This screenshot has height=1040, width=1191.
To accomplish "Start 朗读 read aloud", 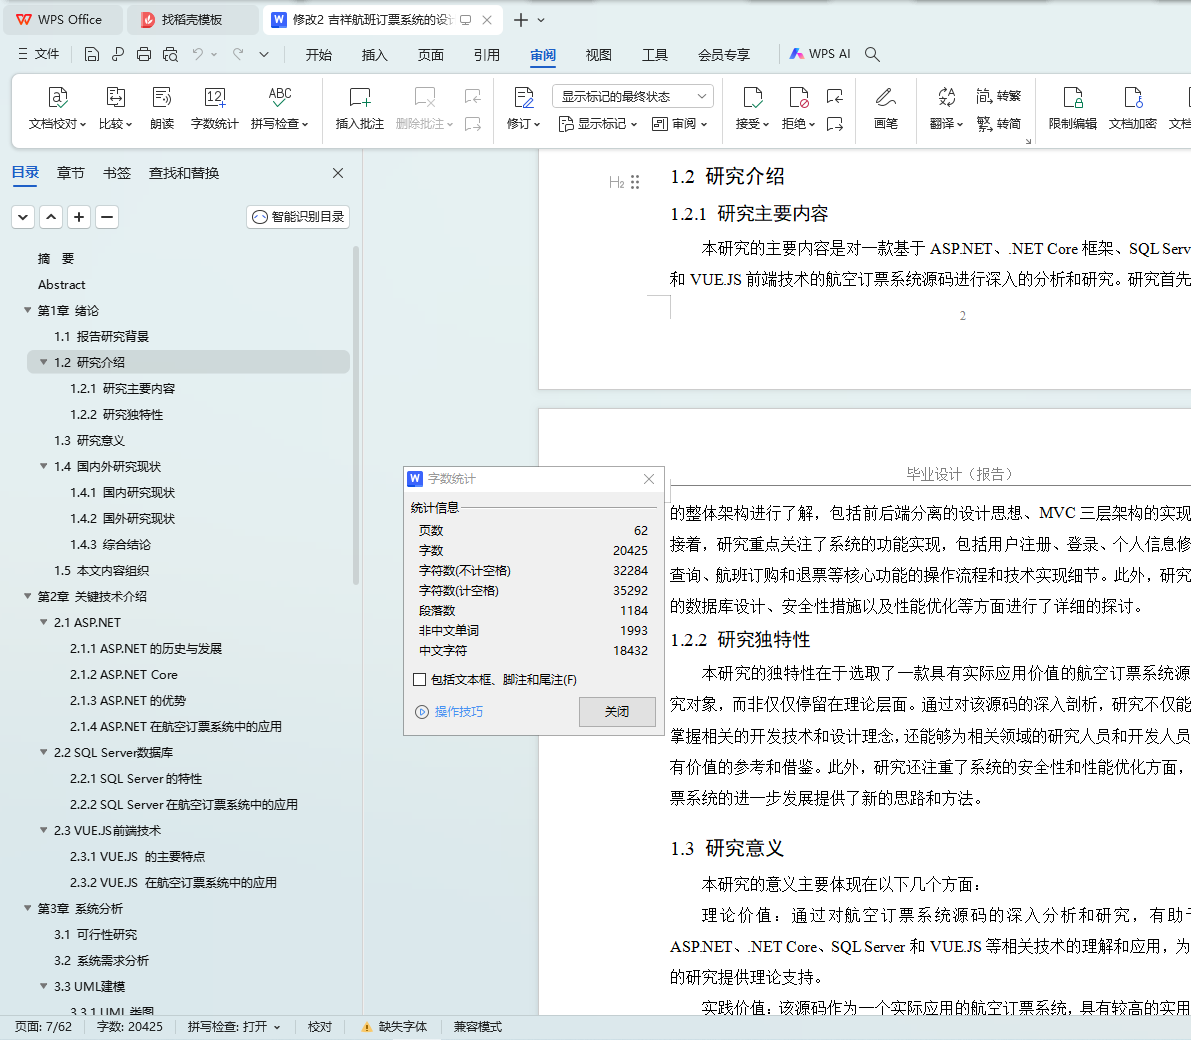I will 162,107.
